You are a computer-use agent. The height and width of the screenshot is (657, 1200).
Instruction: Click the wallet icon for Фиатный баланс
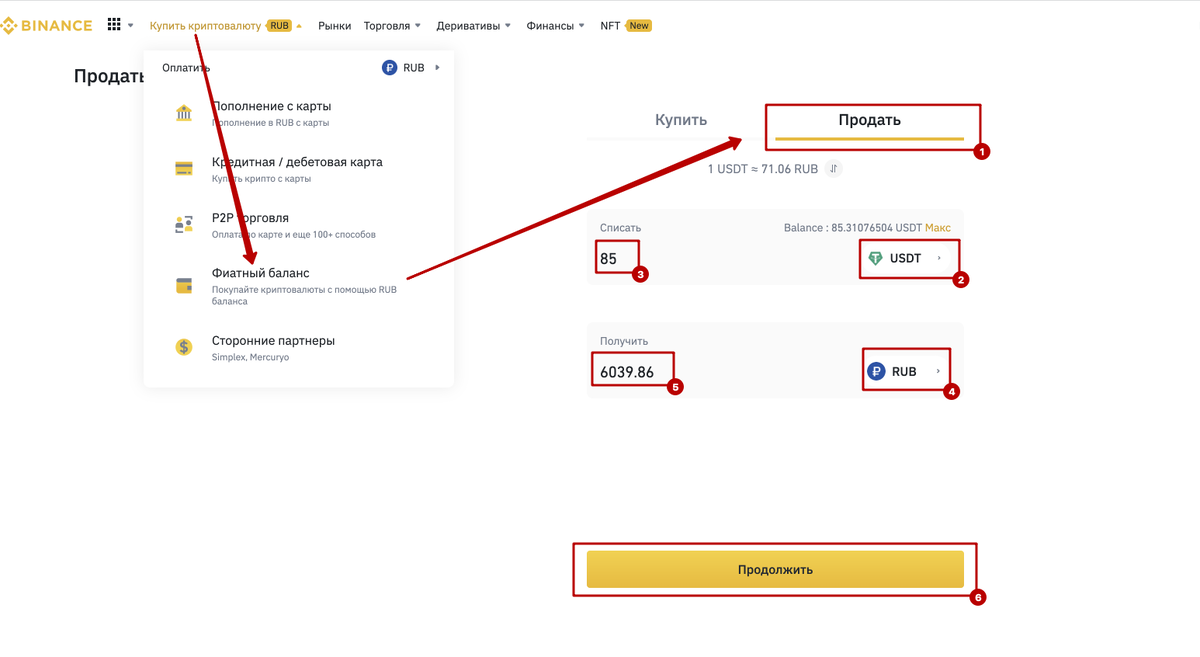tap(184, 286)
